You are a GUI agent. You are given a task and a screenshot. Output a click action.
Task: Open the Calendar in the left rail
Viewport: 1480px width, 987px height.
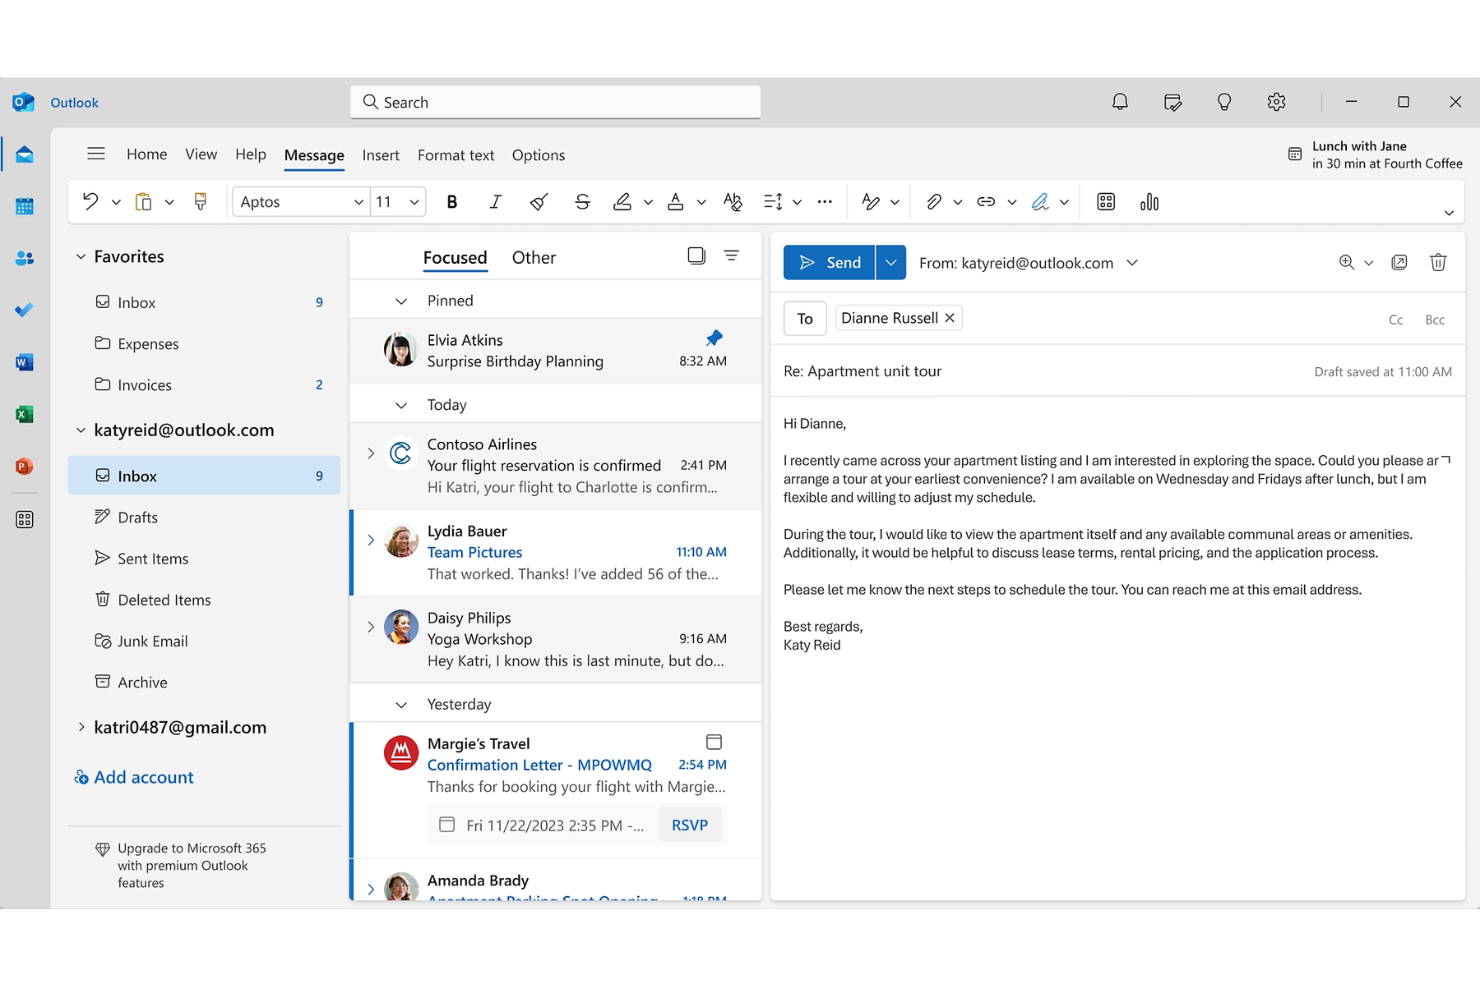[x=24, y=206]
